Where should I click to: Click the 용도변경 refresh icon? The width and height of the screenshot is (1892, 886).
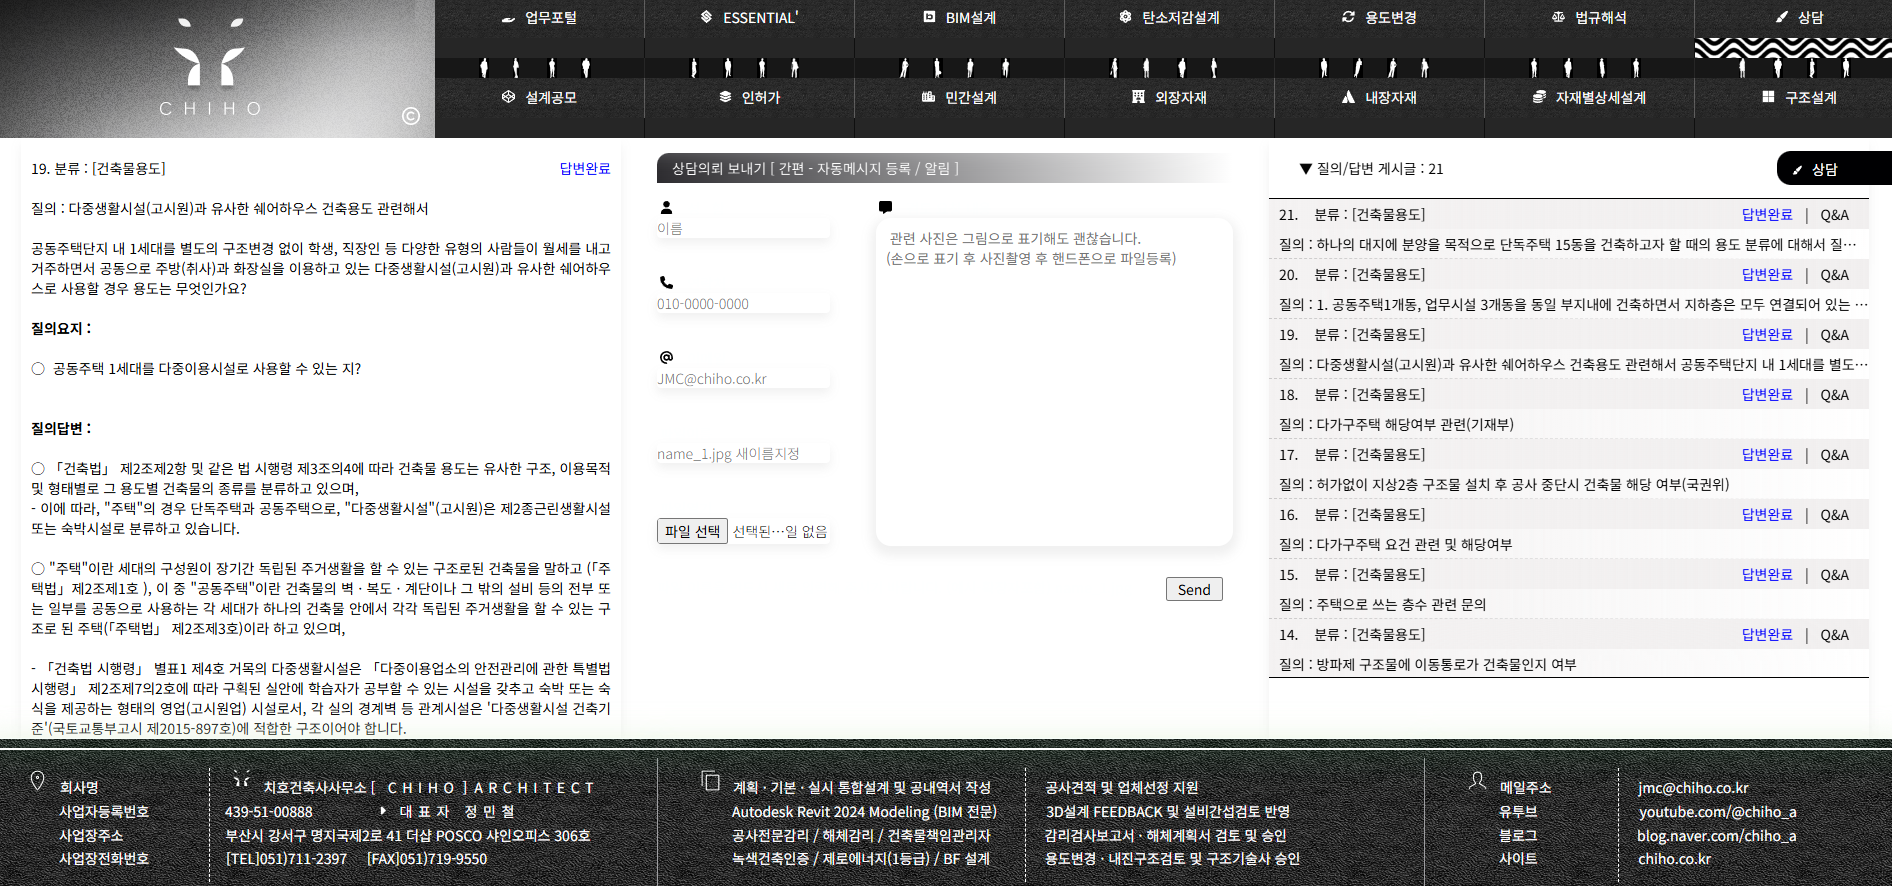pyautogui.click(x=1348, y=17)
